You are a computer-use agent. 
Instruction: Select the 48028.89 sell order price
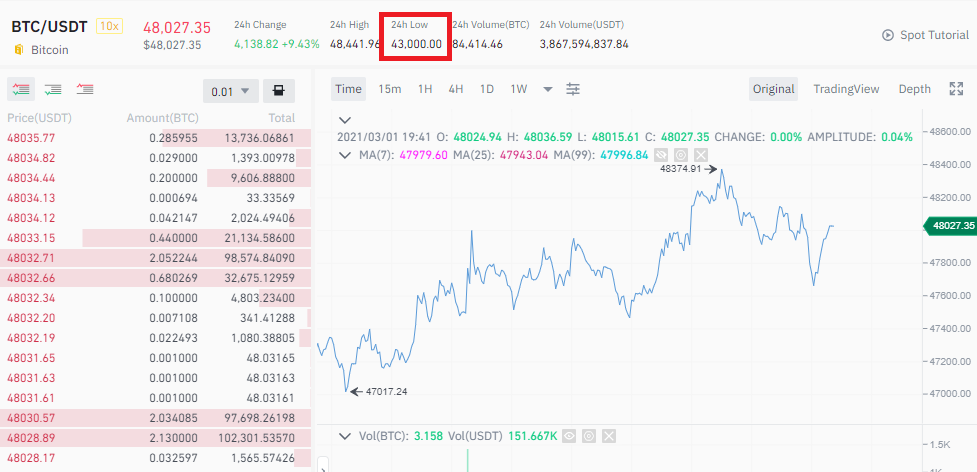tap(31, 438)
